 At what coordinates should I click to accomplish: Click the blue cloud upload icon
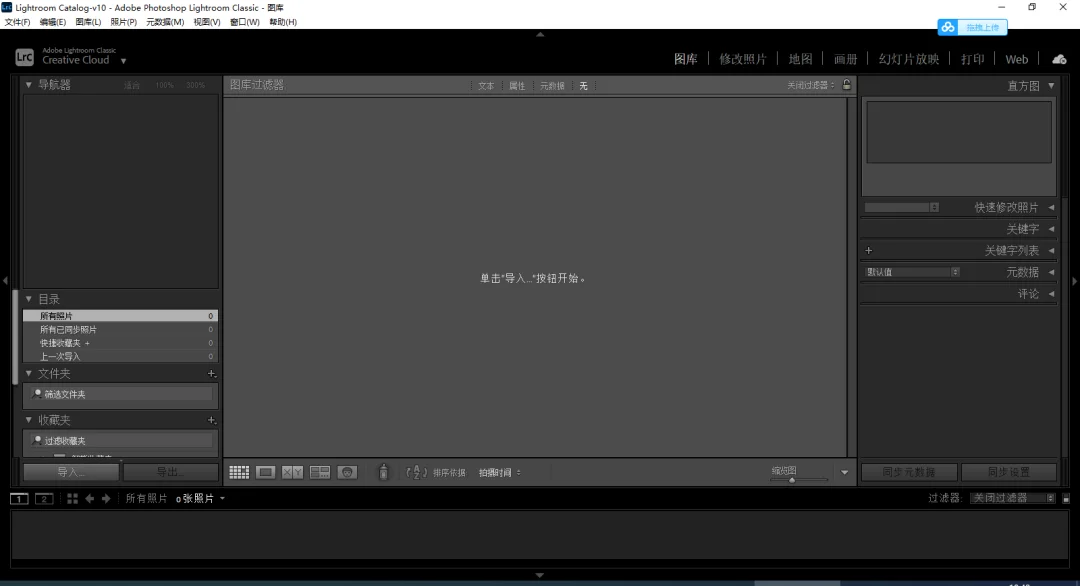pyautogui.click(x=948, y=28)
